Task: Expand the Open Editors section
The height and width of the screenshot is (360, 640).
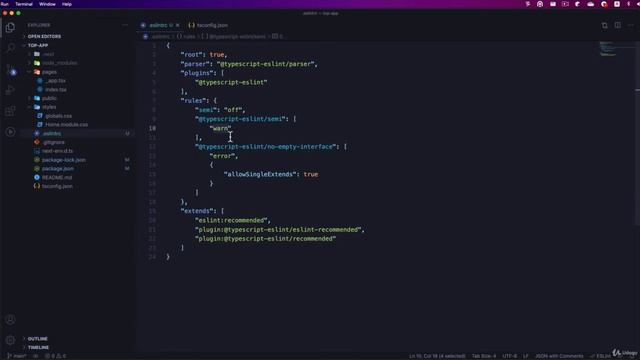Action: (44, 36)
